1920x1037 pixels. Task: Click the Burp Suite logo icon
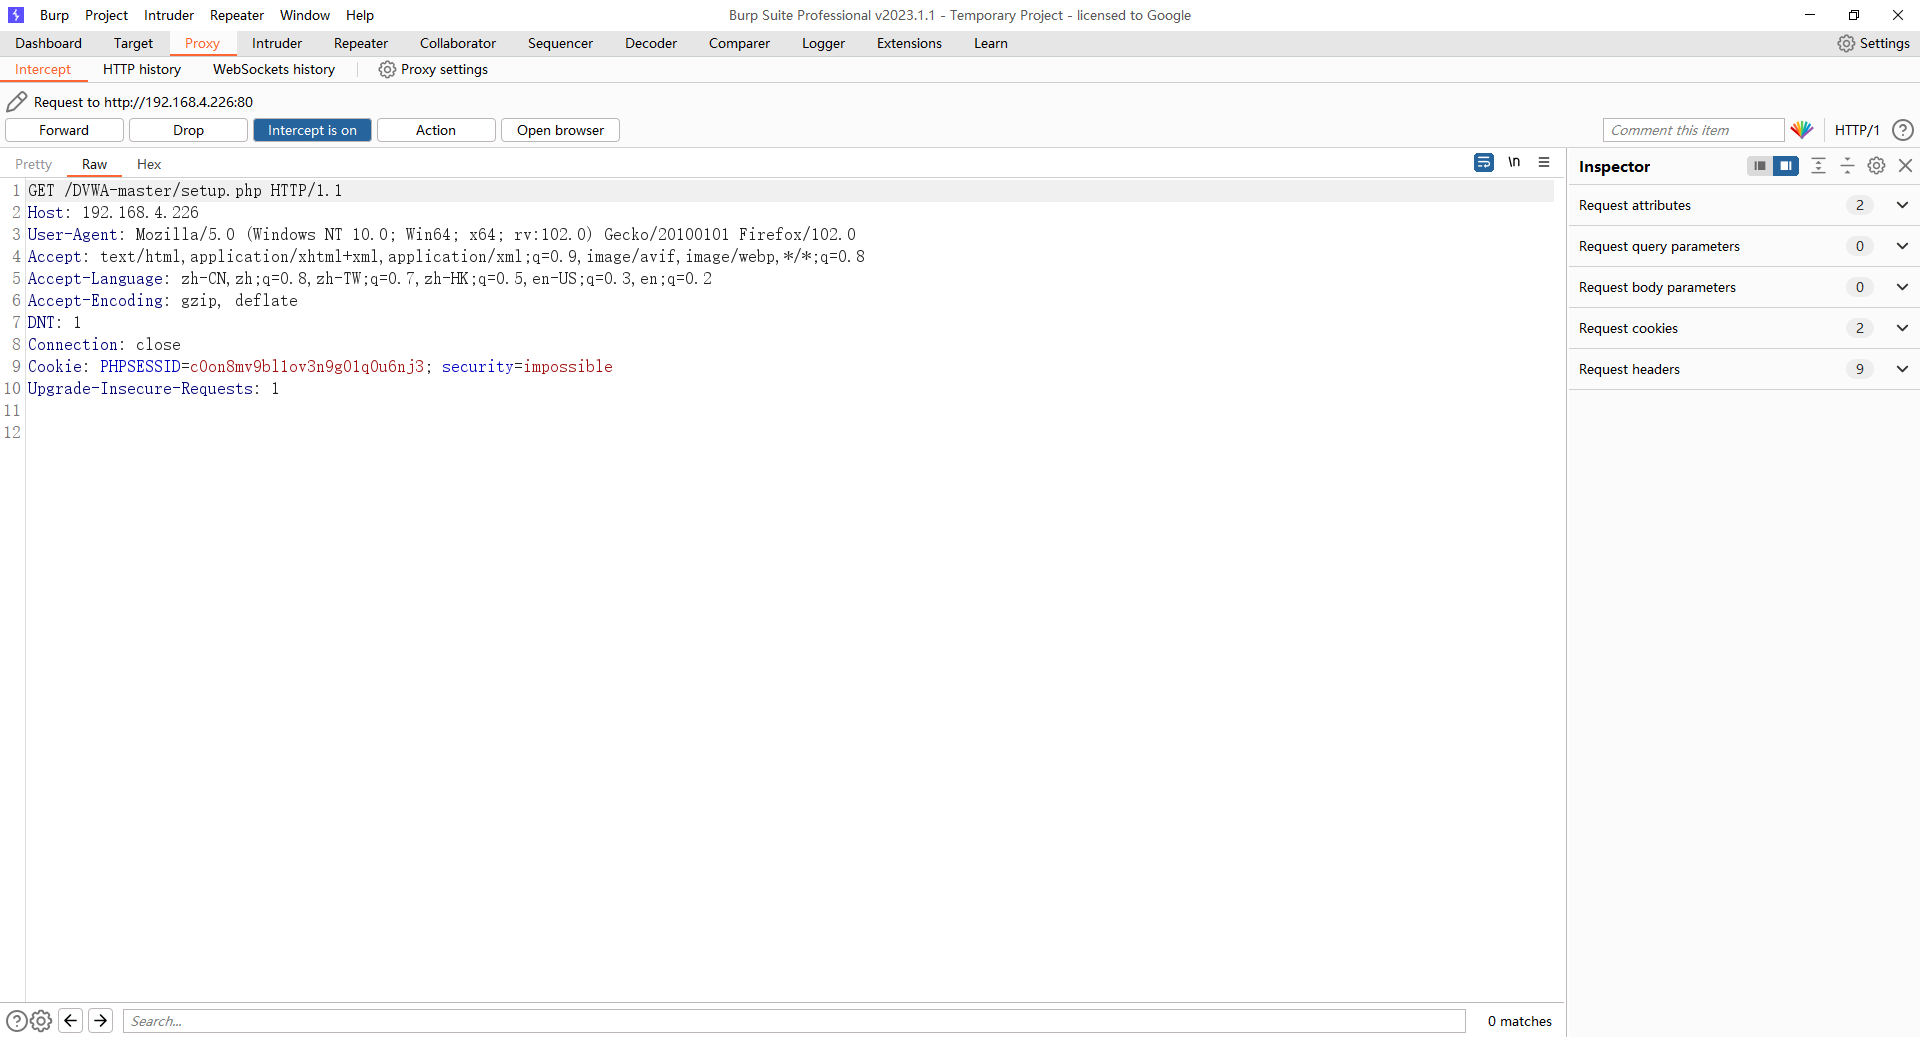click(x=15, y=15)
